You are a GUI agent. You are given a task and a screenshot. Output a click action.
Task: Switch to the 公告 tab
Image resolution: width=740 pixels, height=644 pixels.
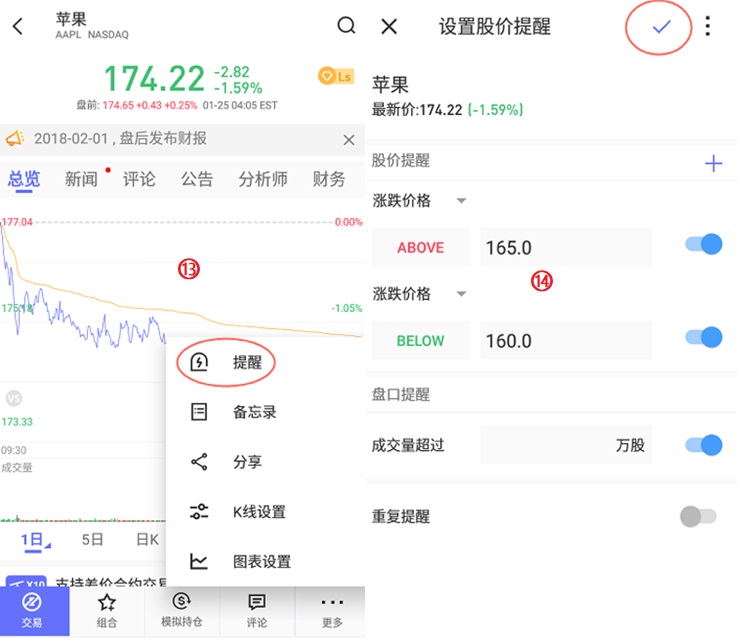[x=197, y=179]
